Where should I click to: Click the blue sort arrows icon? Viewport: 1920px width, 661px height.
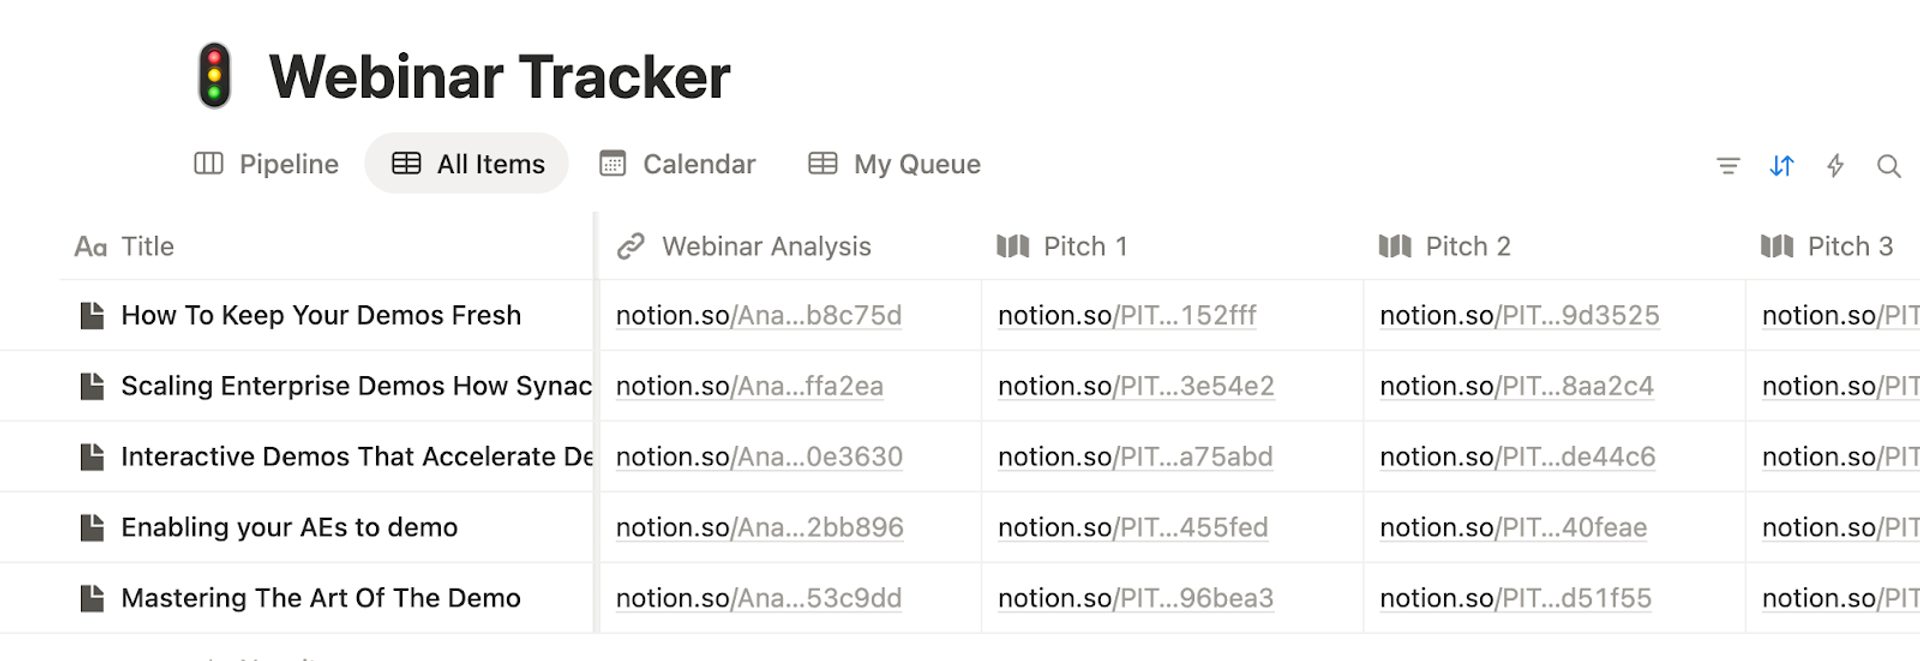click(x=1781, y=166)
